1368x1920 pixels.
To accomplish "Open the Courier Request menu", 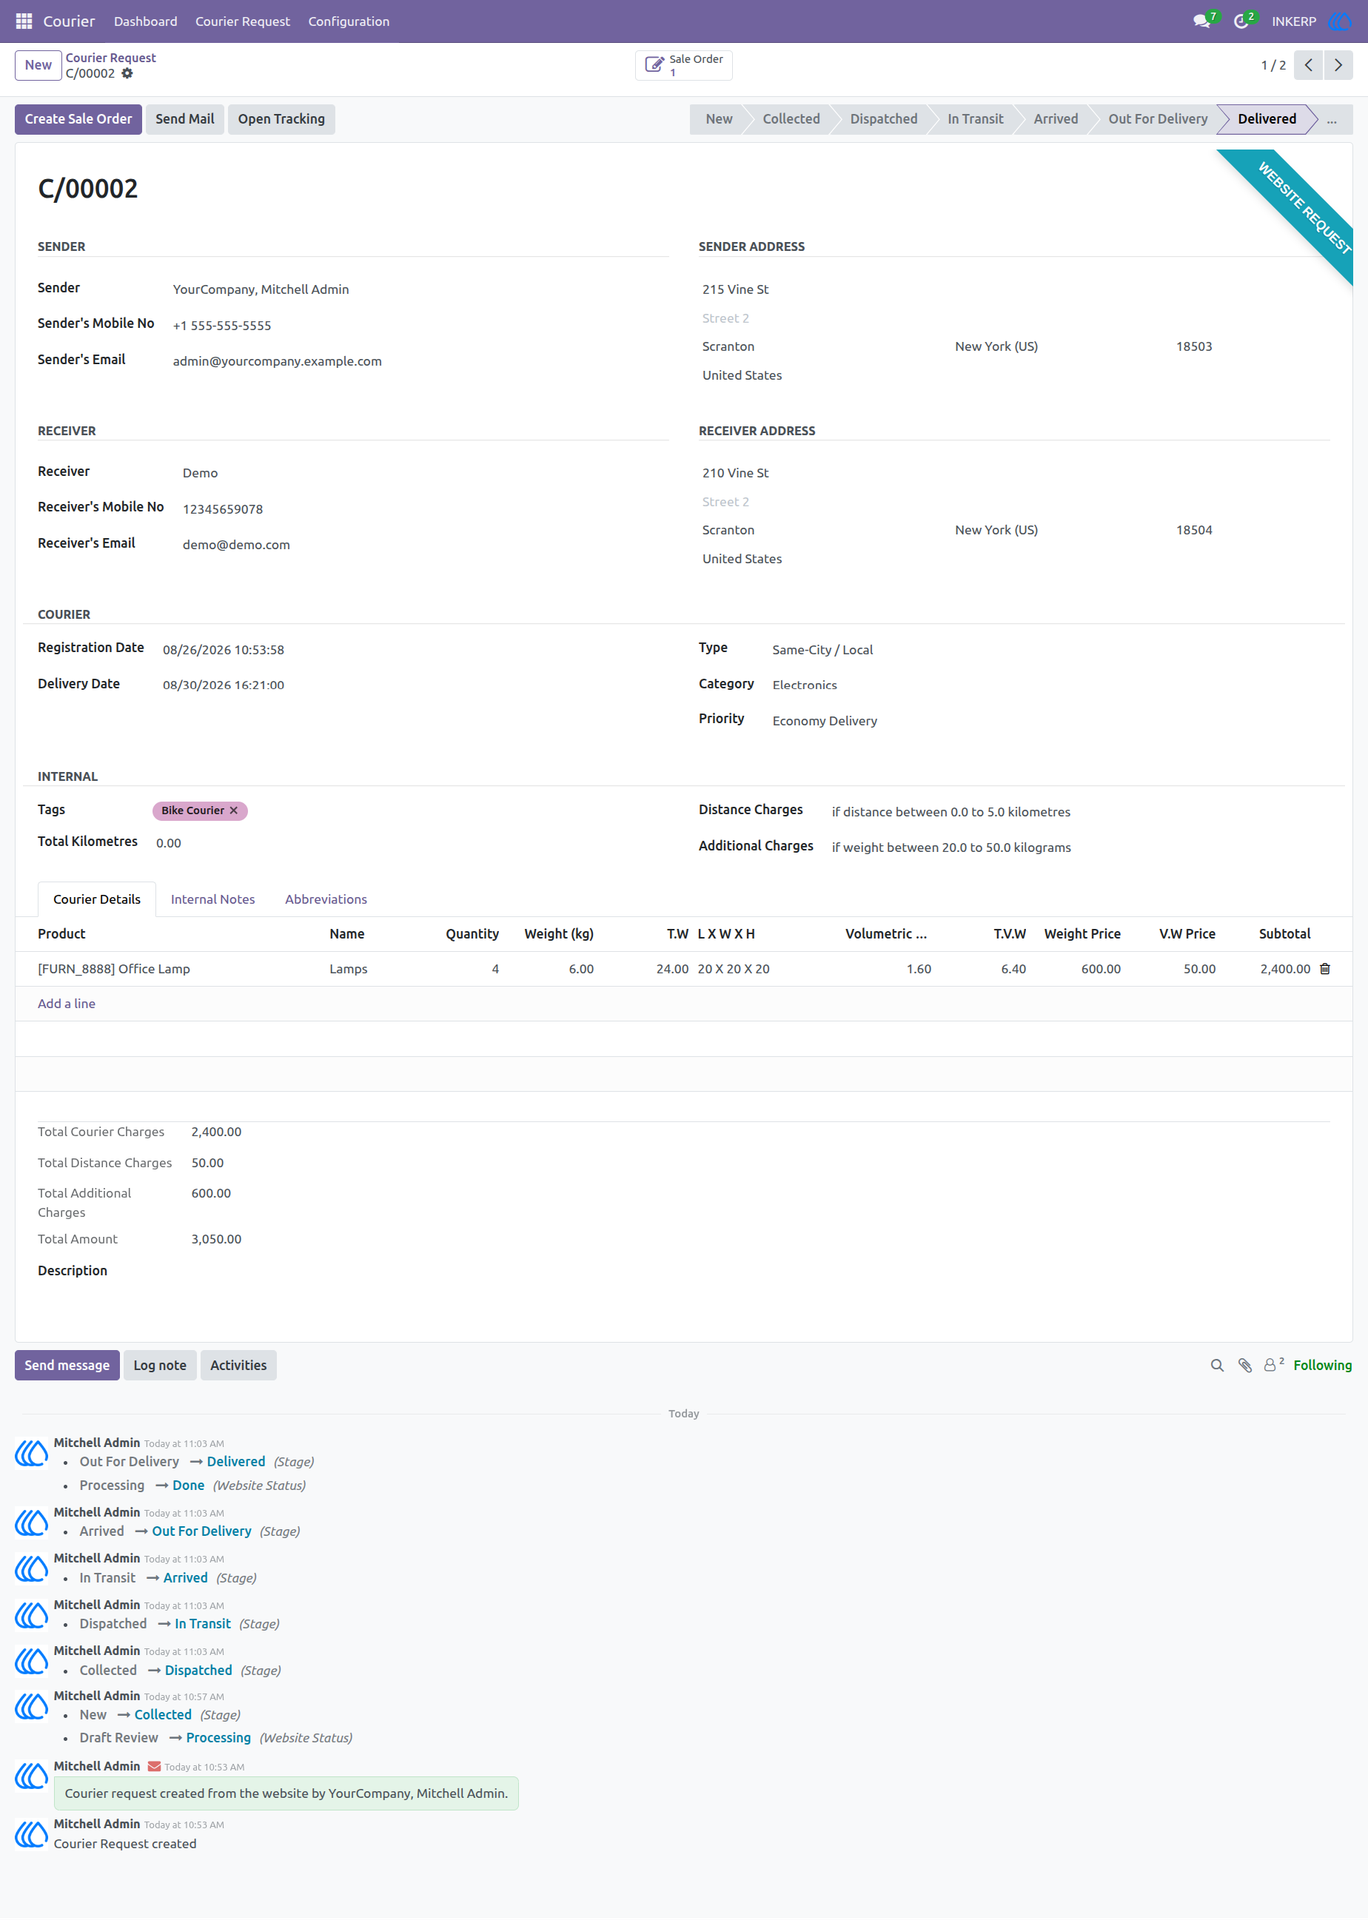I will coord(242,21).
